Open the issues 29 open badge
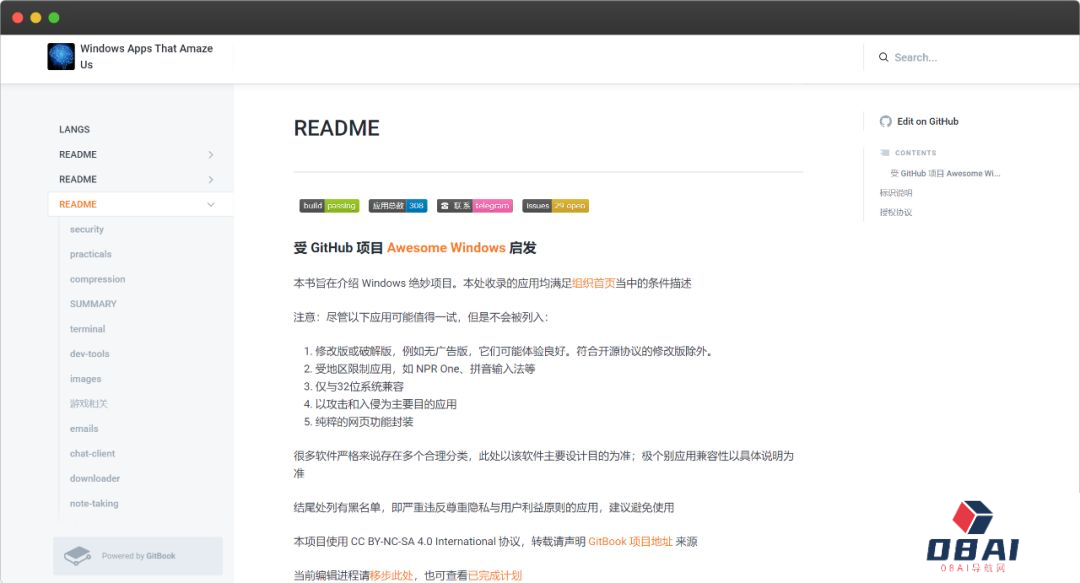1080x583 pixels. (x=555, y=205)
